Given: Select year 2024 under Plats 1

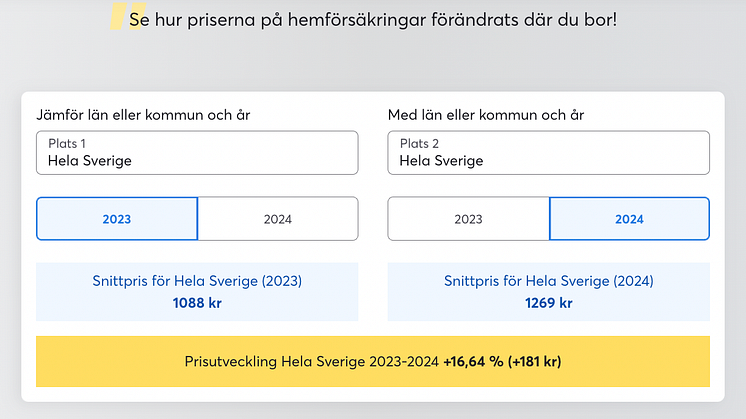Looking at the screenshot, I should click(277, 219).
